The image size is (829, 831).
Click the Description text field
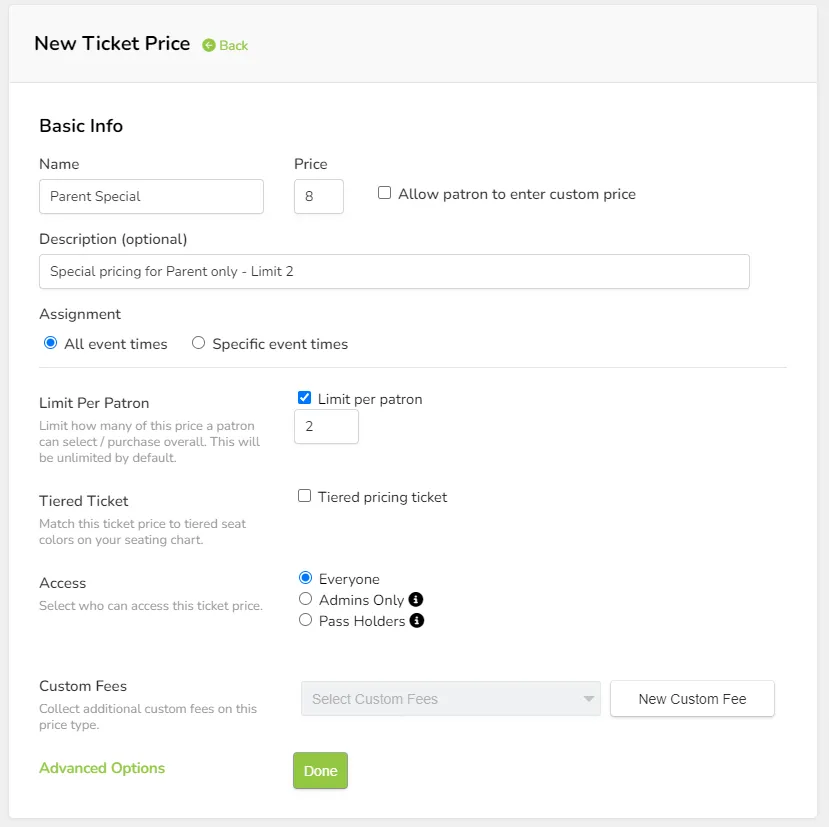[394, 271]
